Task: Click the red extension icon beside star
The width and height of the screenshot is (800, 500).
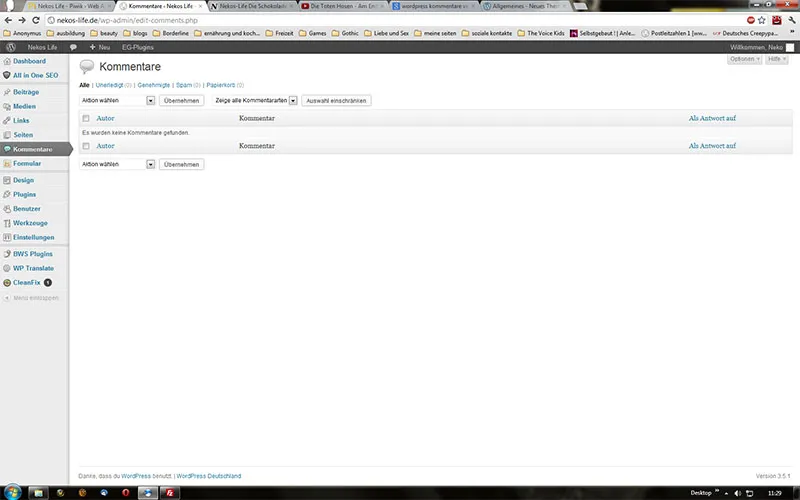Action: coord(777,20)
